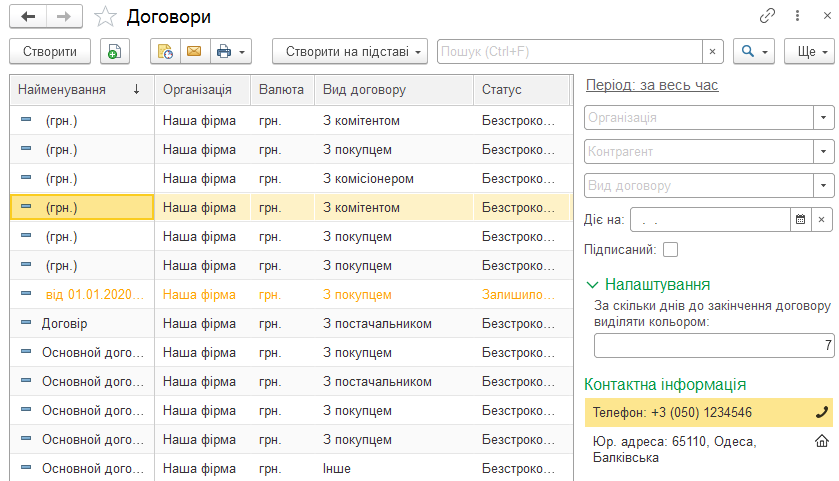
Task: Sort by the Валюта column header
Action: pyautogui.click(x=283, y=89)
